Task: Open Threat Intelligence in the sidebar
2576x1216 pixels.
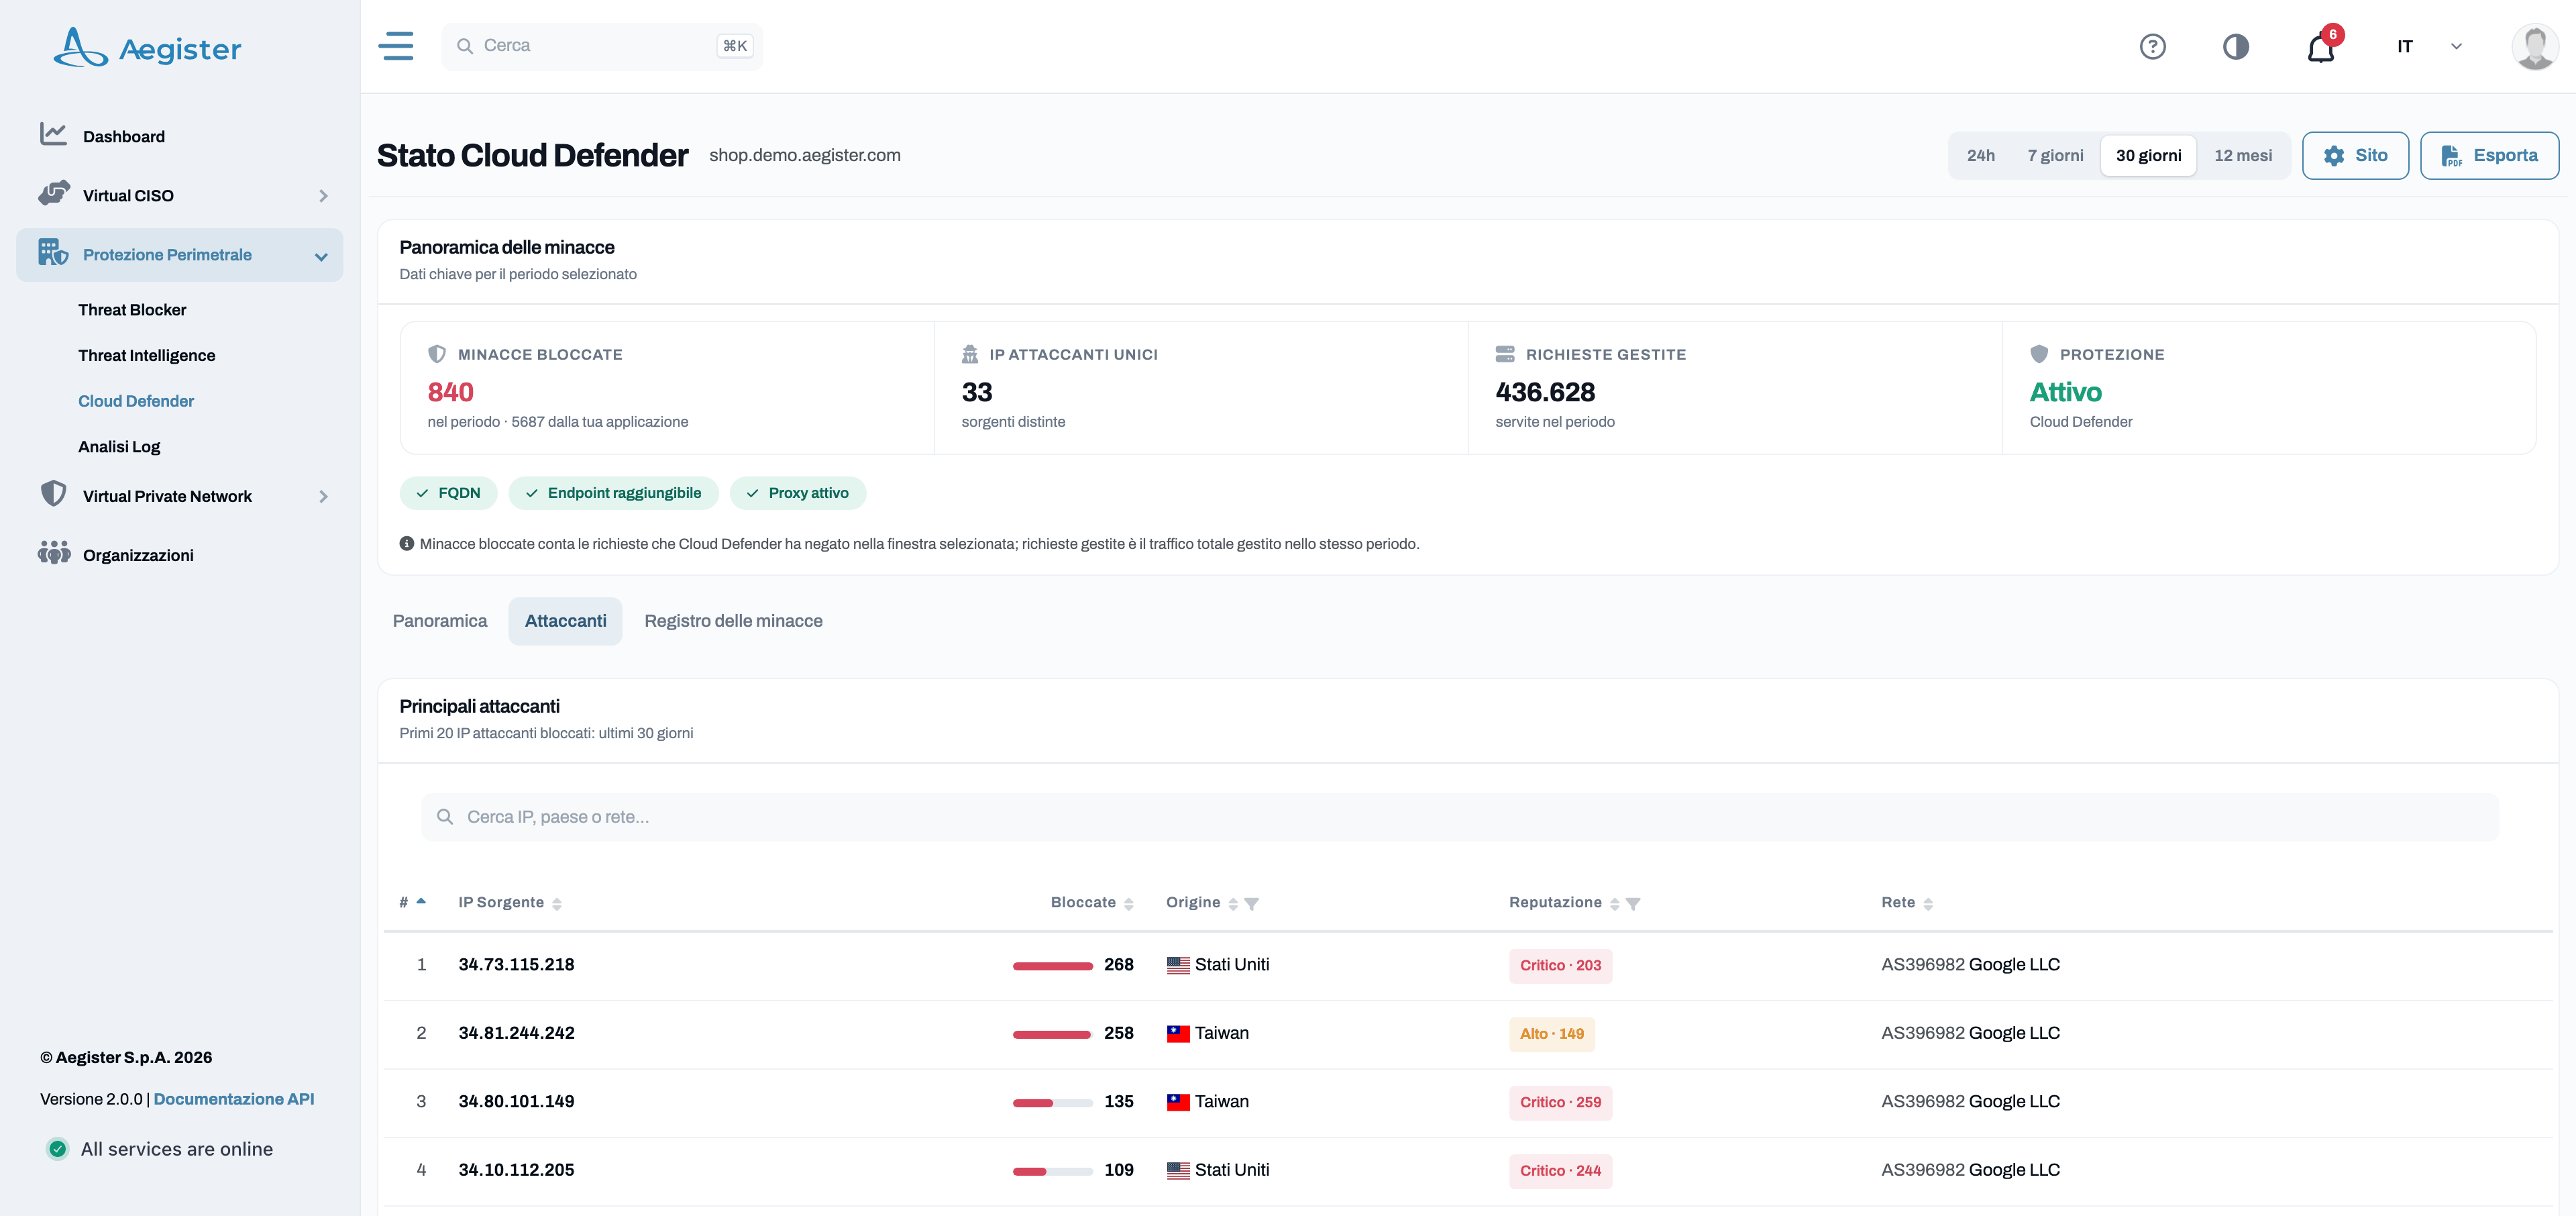Action: 147,356
